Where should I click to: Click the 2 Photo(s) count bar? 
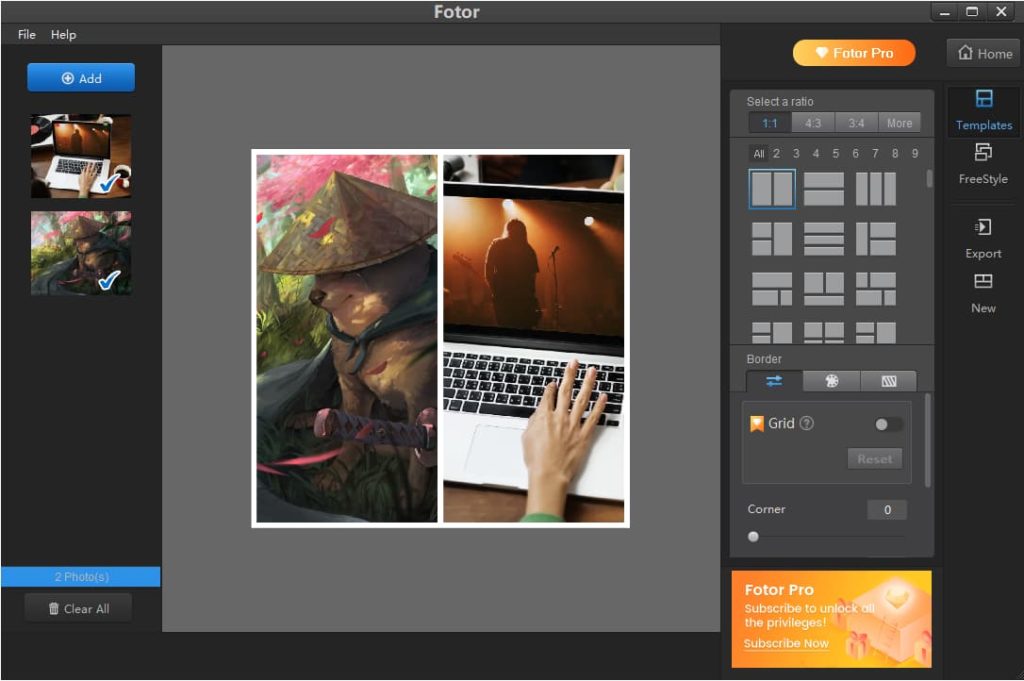tap(81, 577)
